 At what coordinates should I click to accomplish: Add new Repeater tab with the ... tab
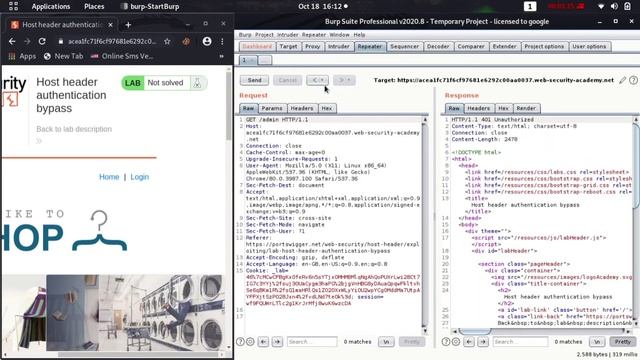[264, 60]
